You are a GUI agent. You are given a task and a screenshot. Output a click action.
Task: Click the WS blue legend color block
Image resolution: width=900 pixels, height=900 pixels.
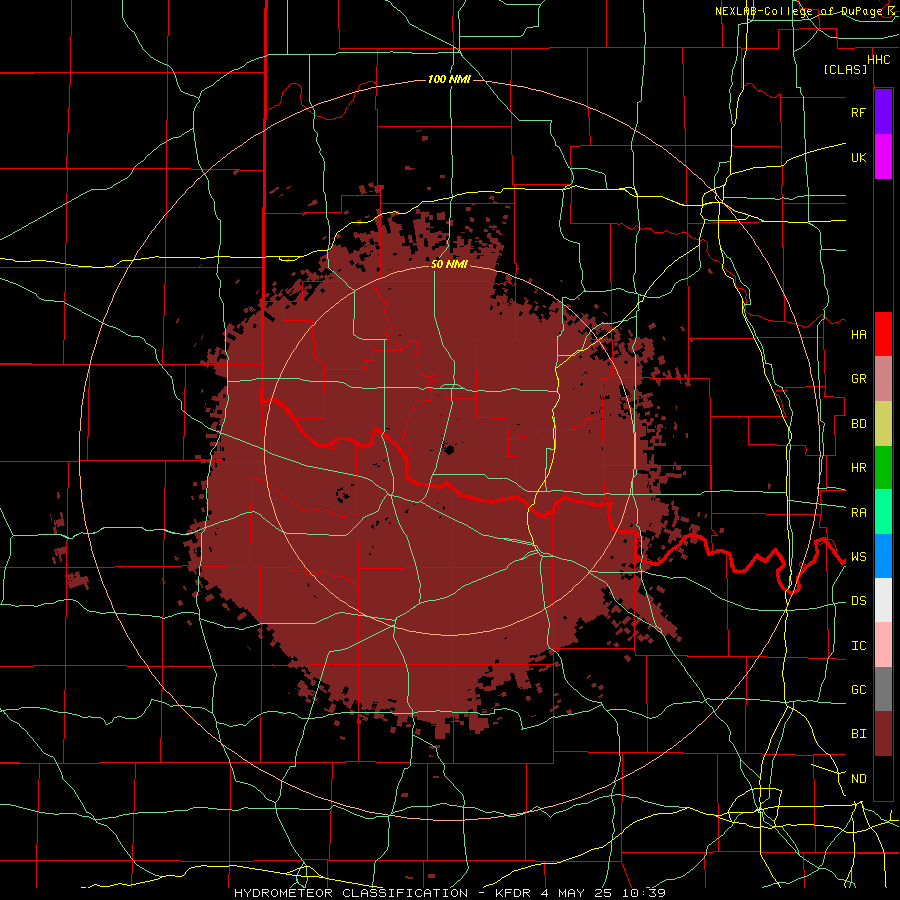(883, 556)
